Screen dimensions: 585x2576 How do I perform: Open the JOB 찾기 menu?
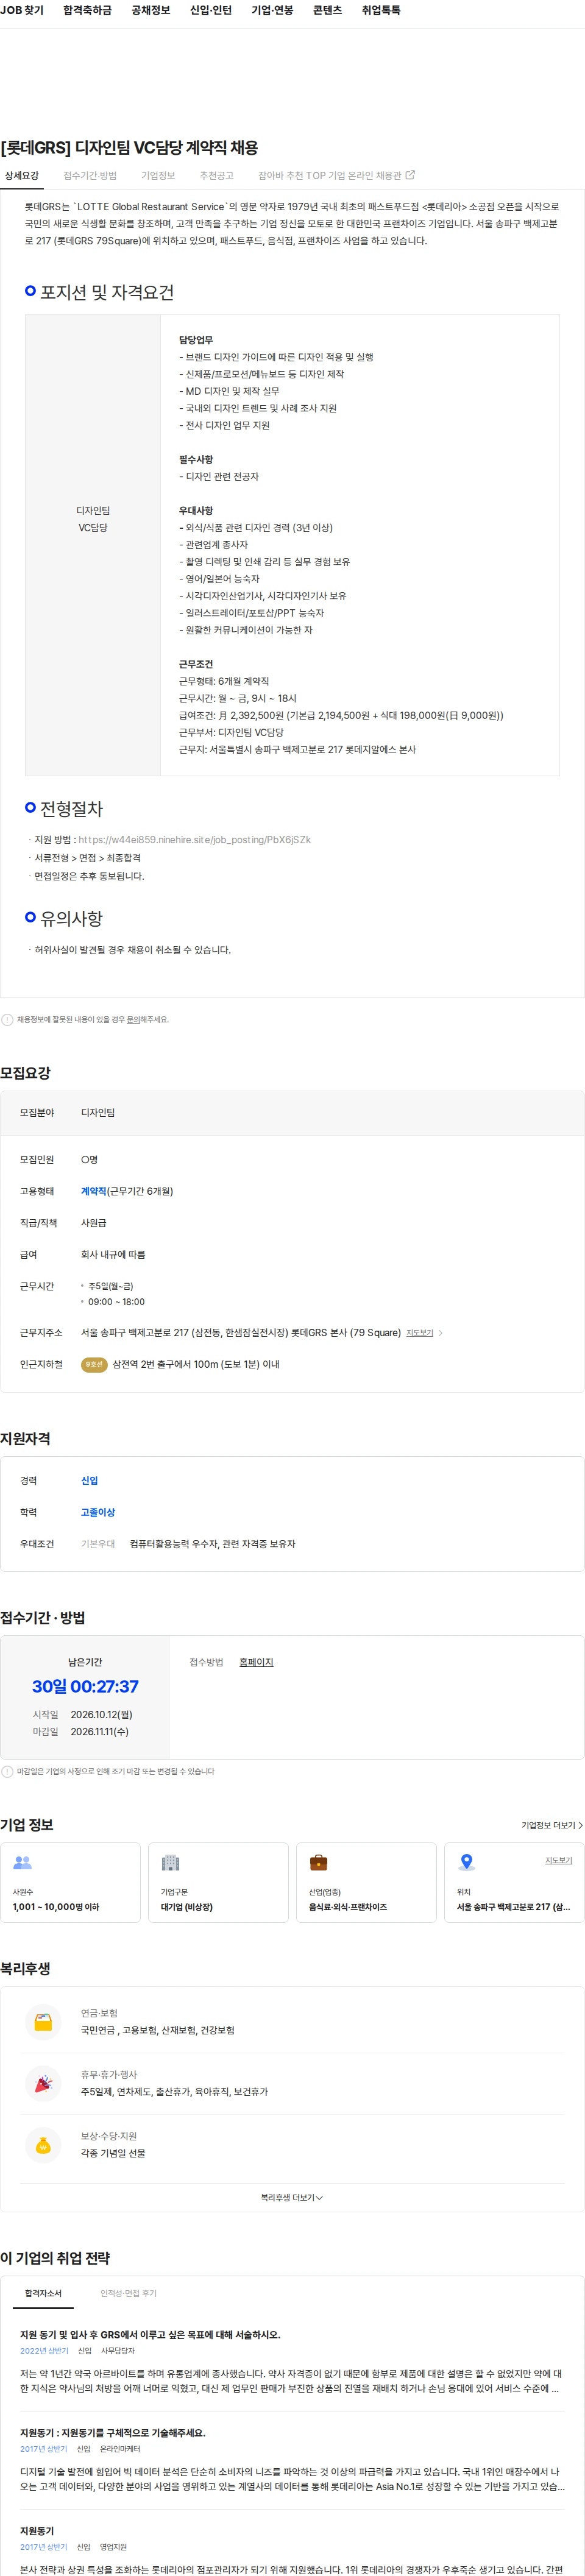tap(22, 10)
